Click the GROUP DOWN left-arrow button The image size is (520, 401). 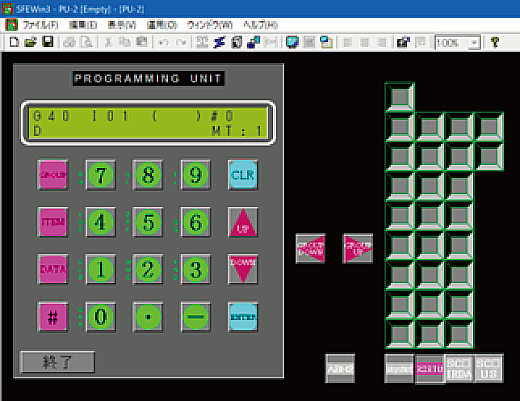click(x=310, y=248)
